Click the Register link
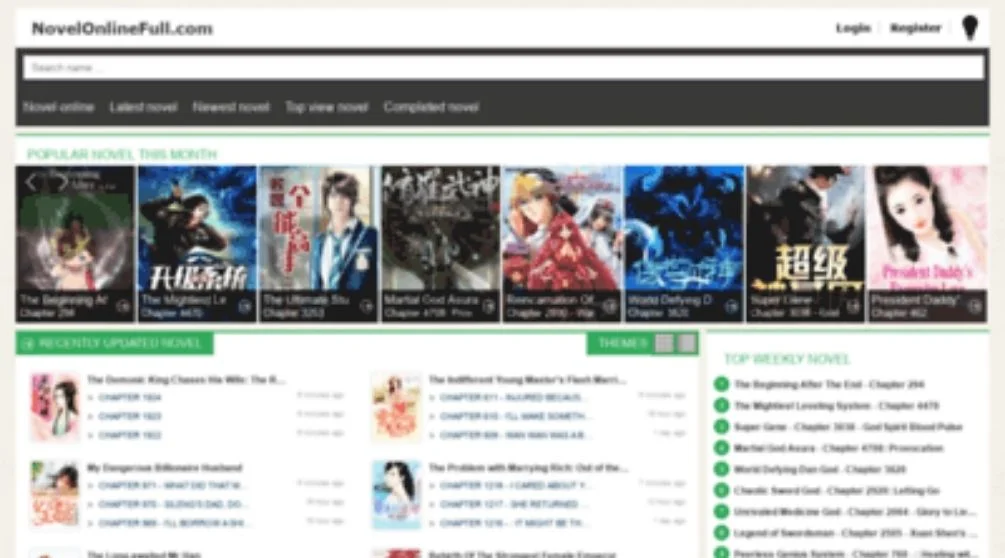This screenshot has height=558, width=1005. 915,28
